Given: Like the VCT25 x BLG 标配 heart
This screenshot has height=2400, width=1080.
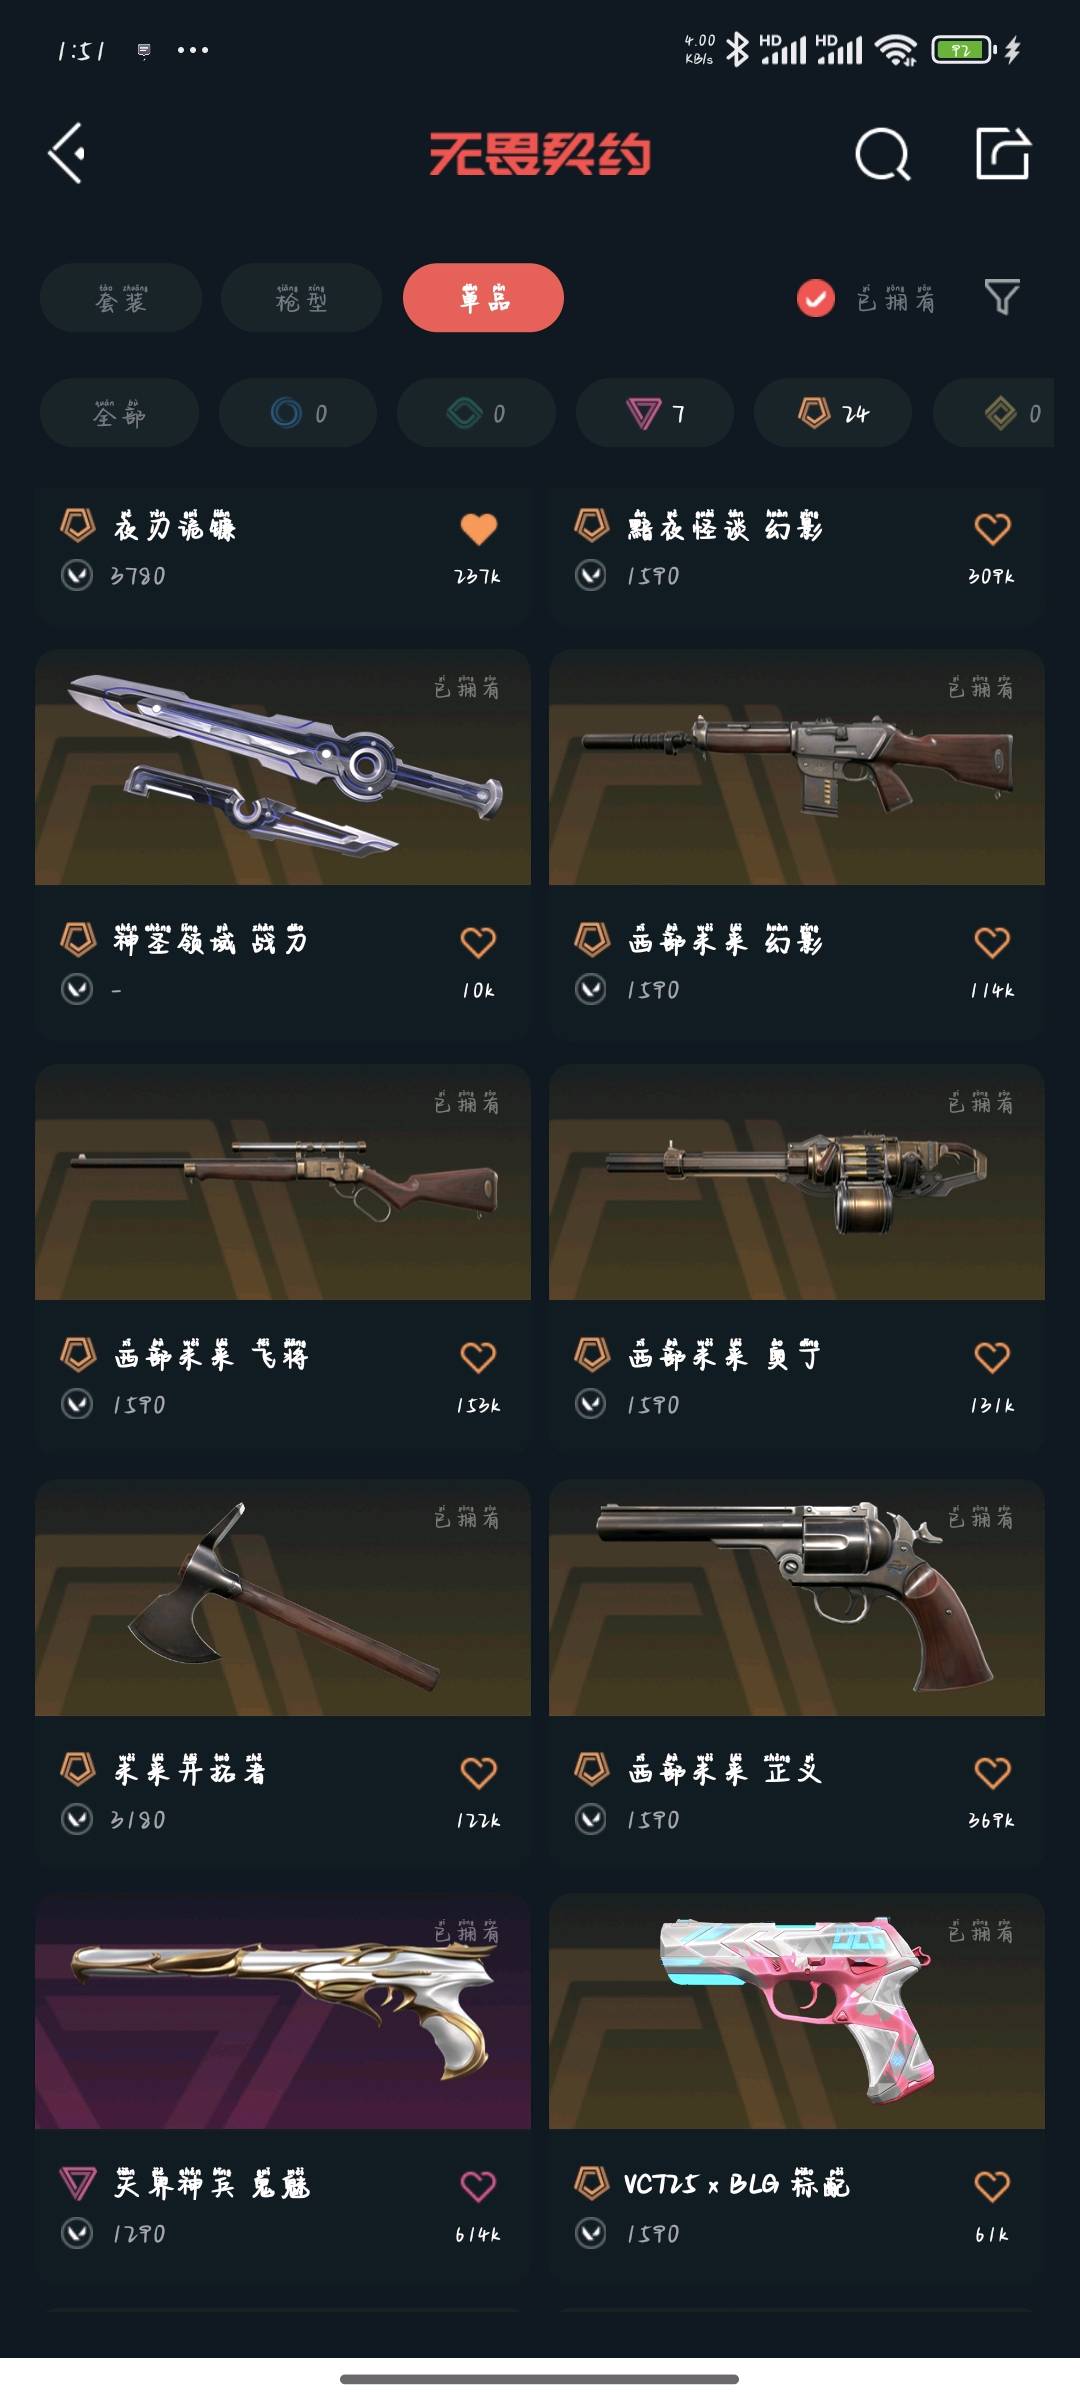Looking at the screenshot, I should pos(992,2186).
